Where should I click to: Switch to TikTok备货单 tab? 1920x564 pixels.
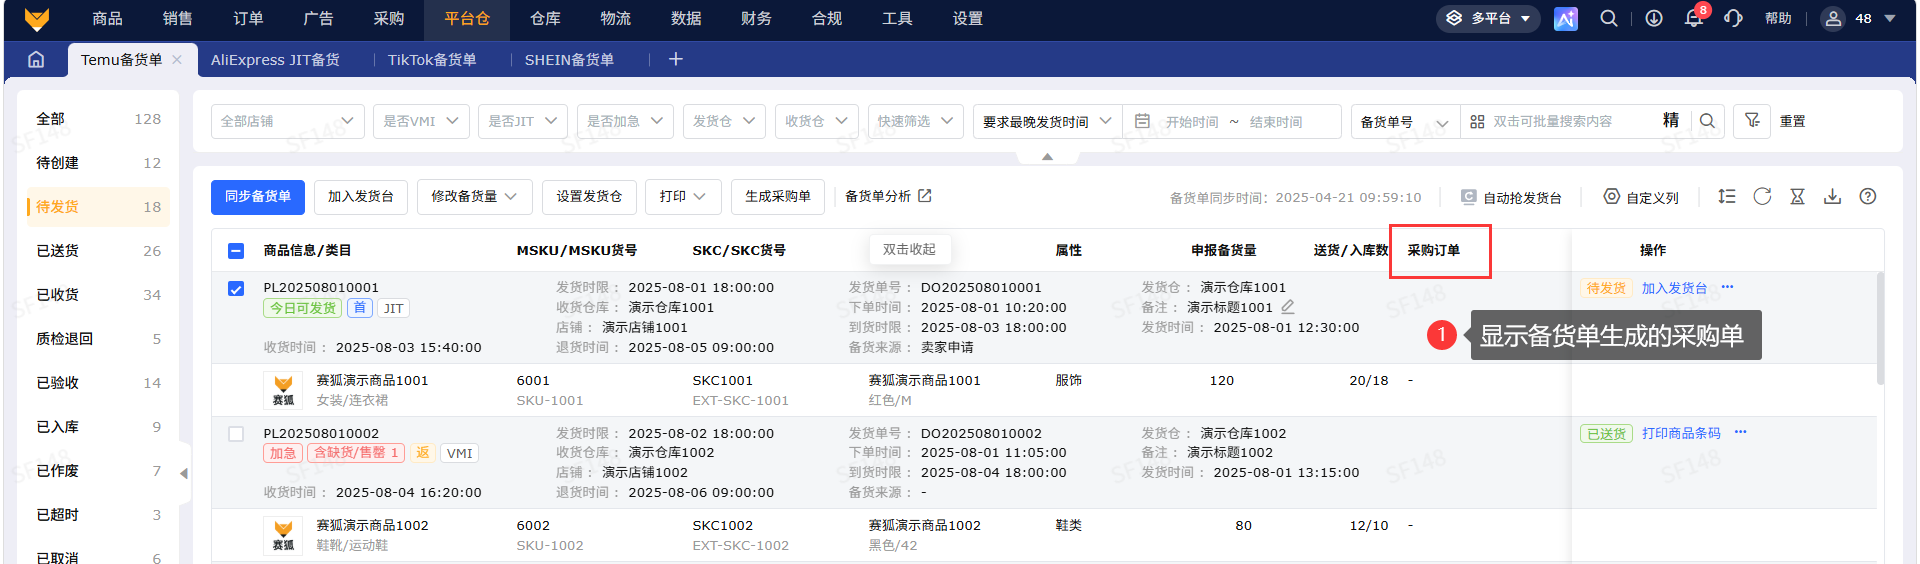click(432, 60)
